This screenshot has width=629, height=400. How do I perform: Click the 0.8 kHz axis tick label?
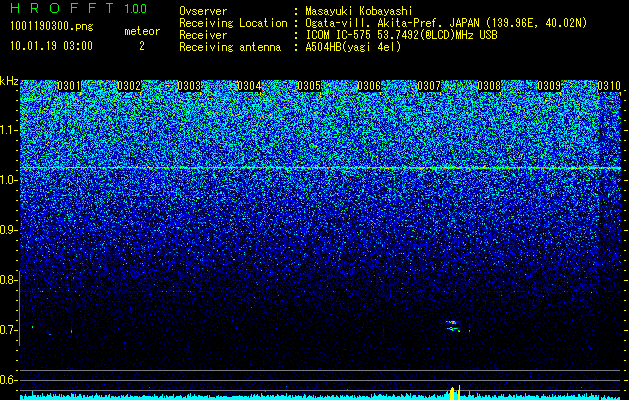coord(9,280)
